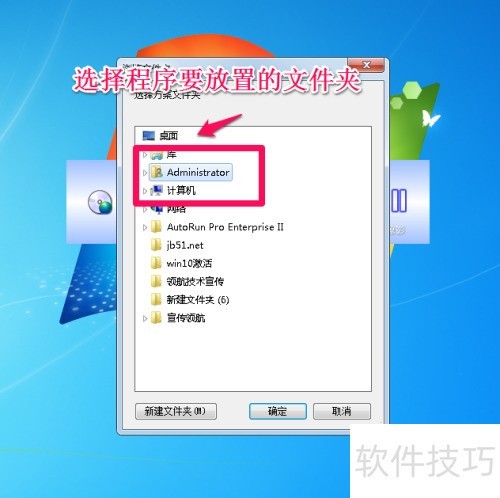
Task: Click the AutoRun Pro Enterprise II folder icon
Action: click(156, 227)
